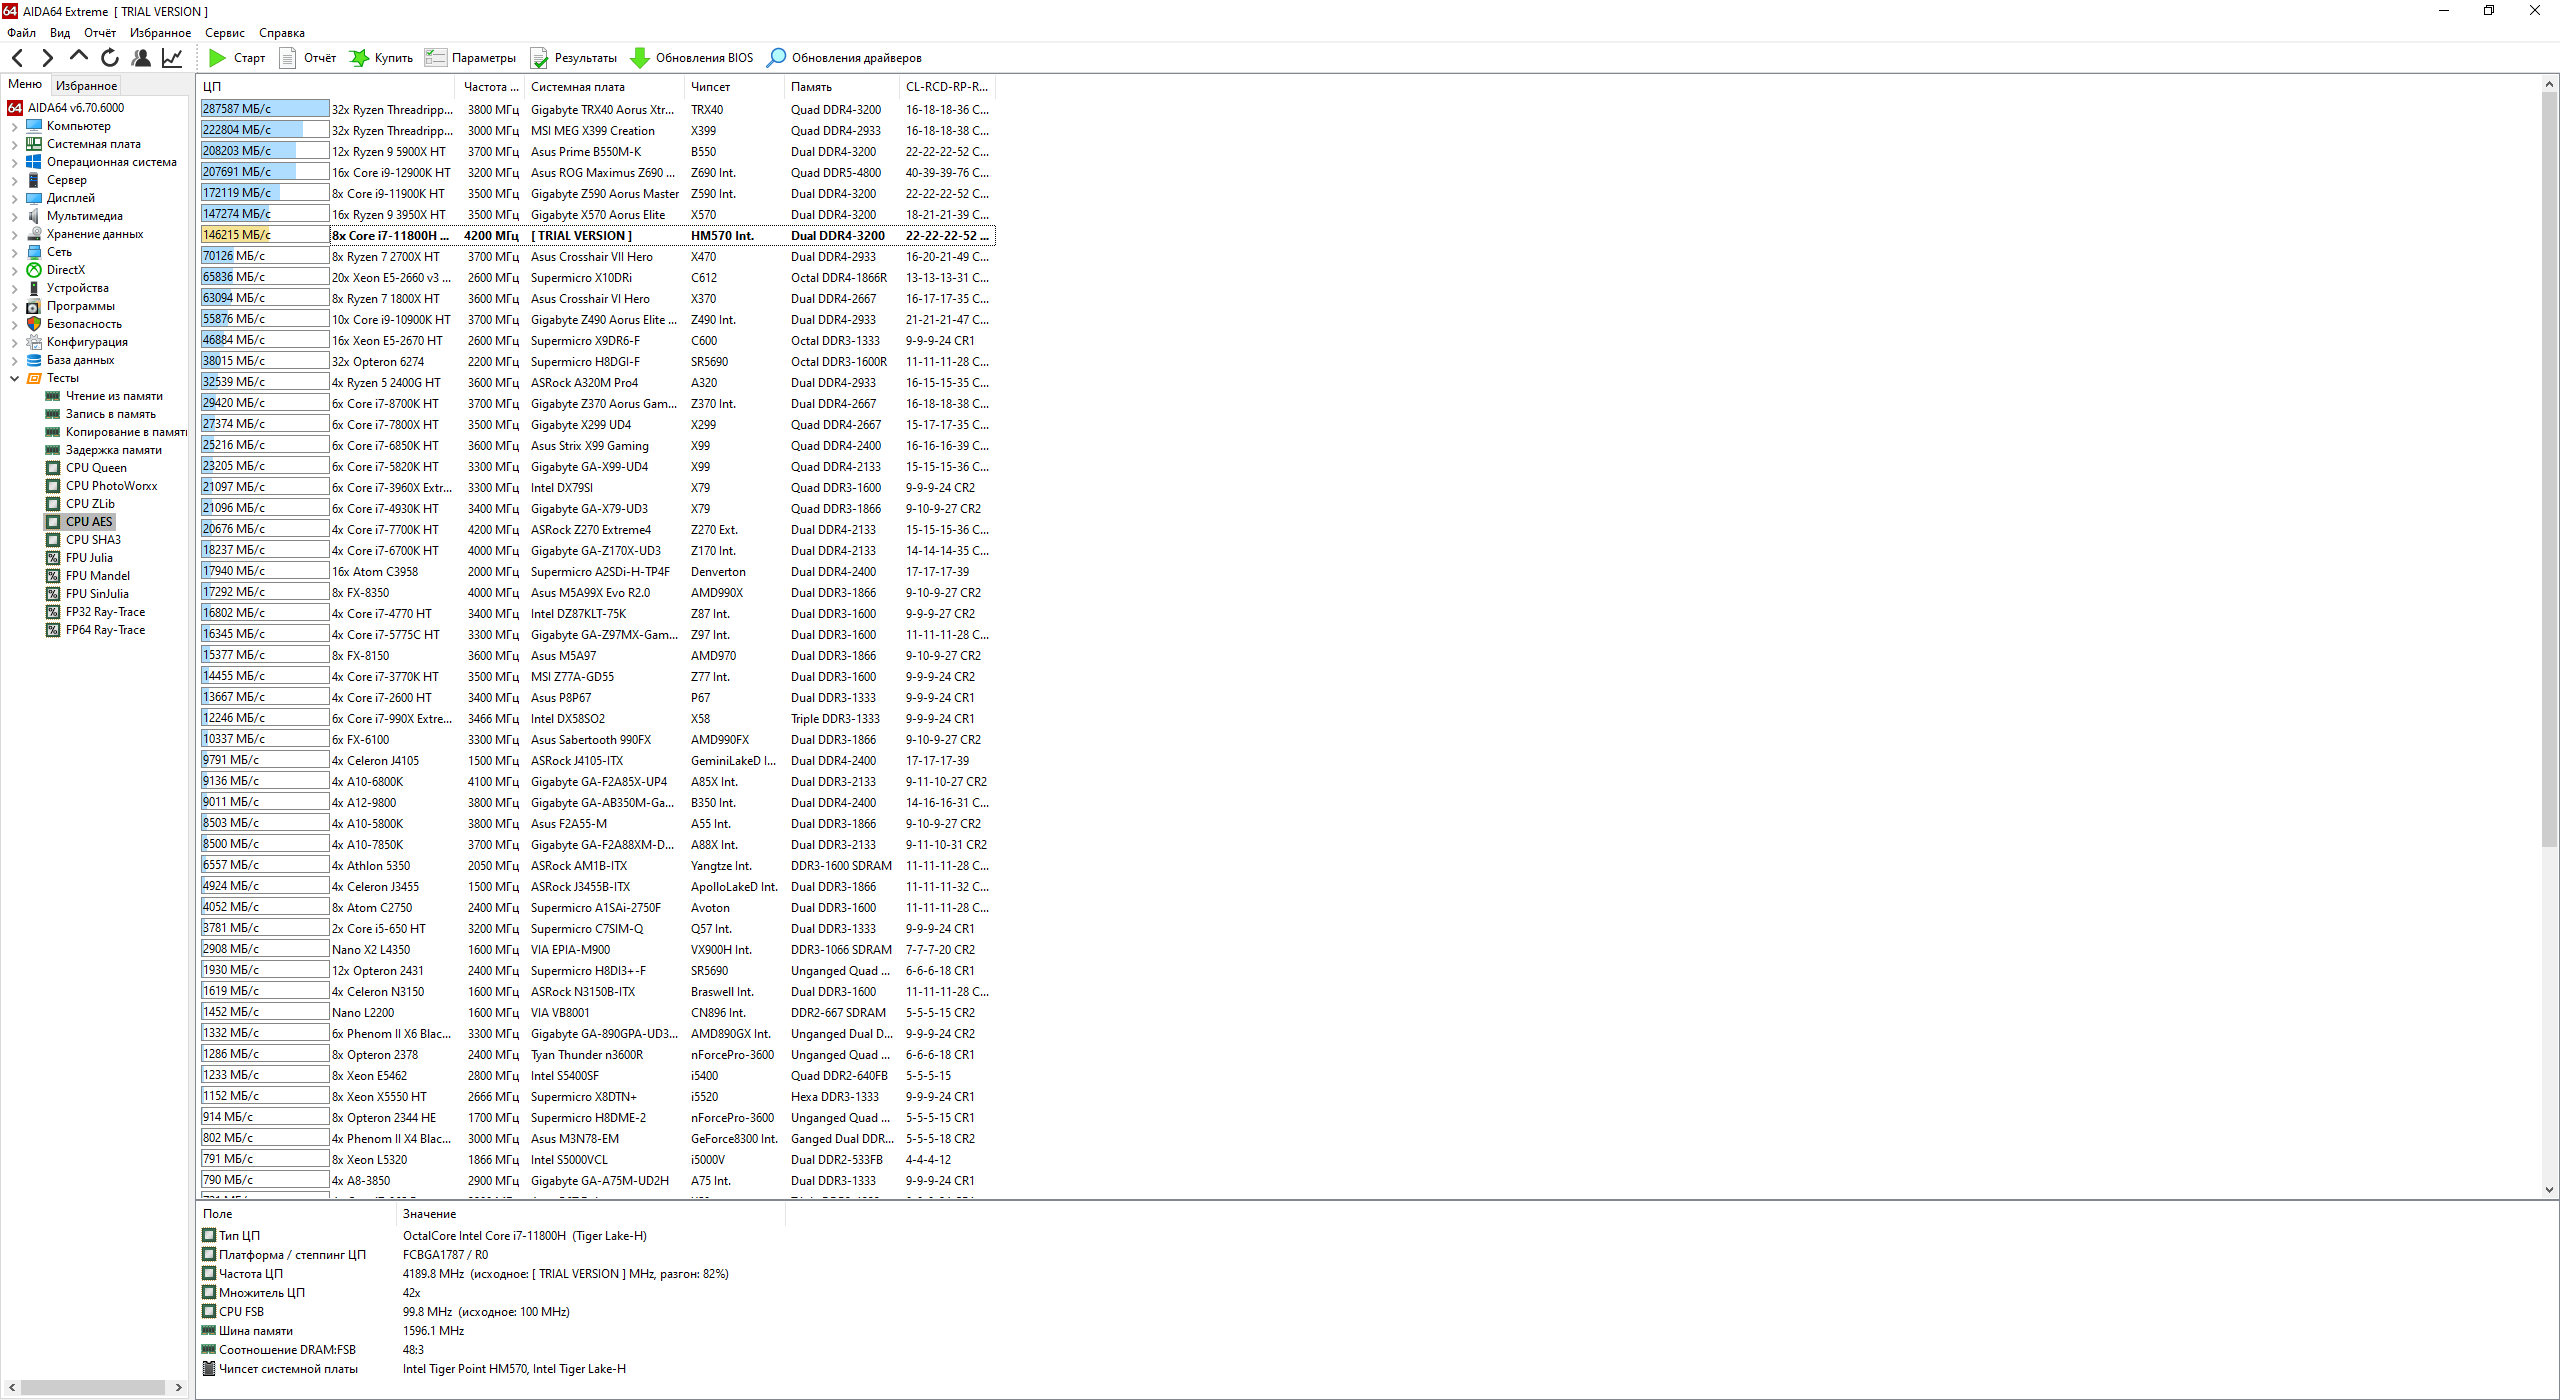This screenshot has width=2560, height=1400.
Task: Click the Купить toolbar button
Action: pyautogui.click(x=381, y=58)
